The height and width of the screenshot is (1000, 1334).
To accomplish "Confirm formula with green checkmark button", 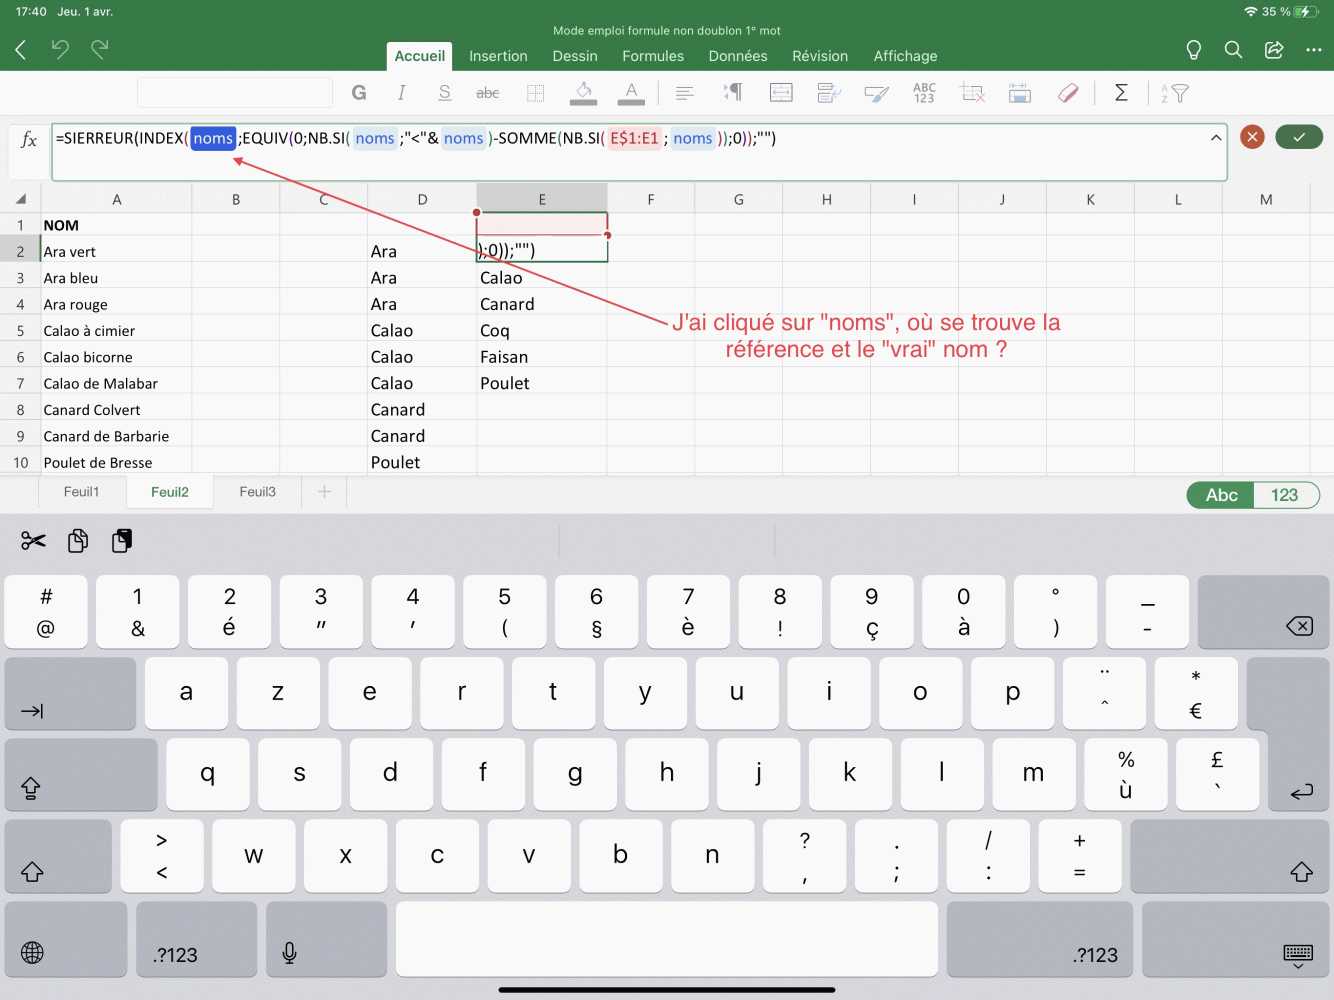I will 1299,137.
